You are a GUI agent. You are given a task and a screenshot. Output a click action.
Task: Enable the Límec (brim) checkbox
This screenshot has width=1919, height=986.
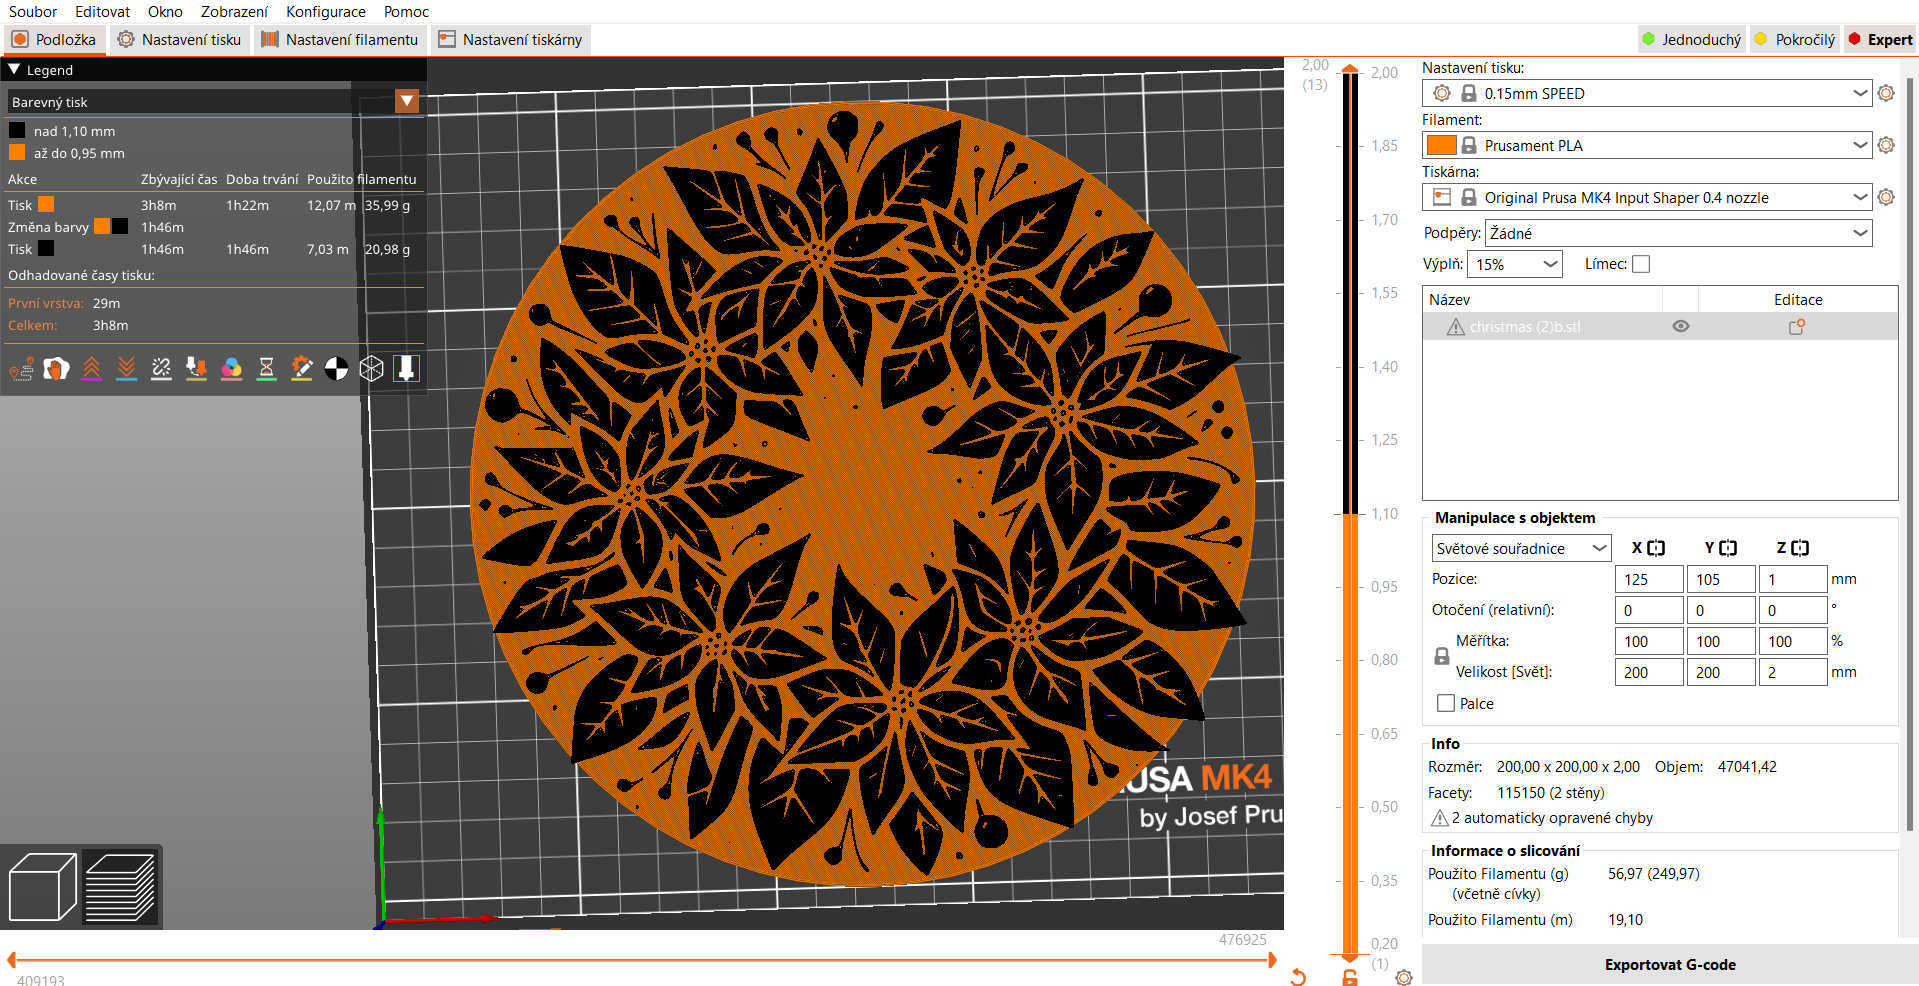(1641, 264)
